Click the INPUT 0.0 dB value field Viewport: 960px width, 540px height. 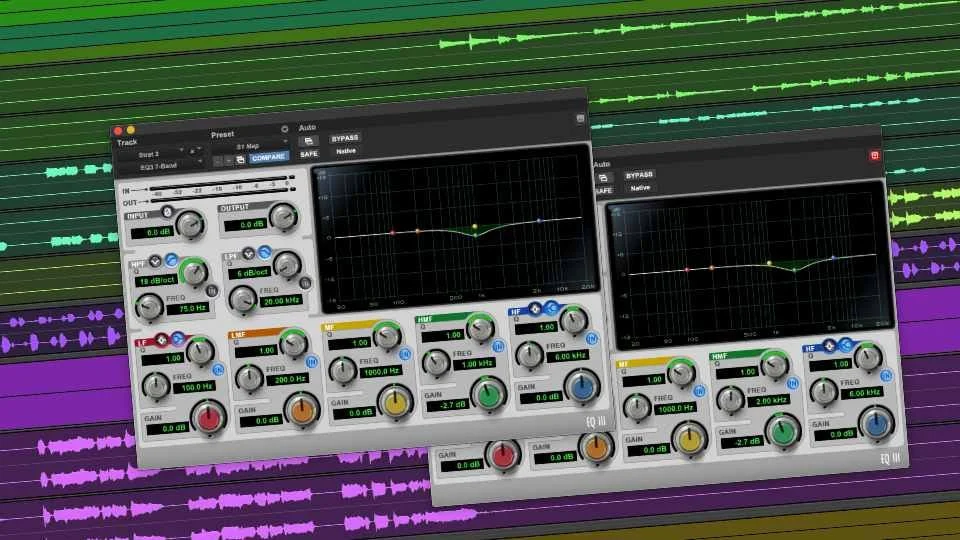153,233
